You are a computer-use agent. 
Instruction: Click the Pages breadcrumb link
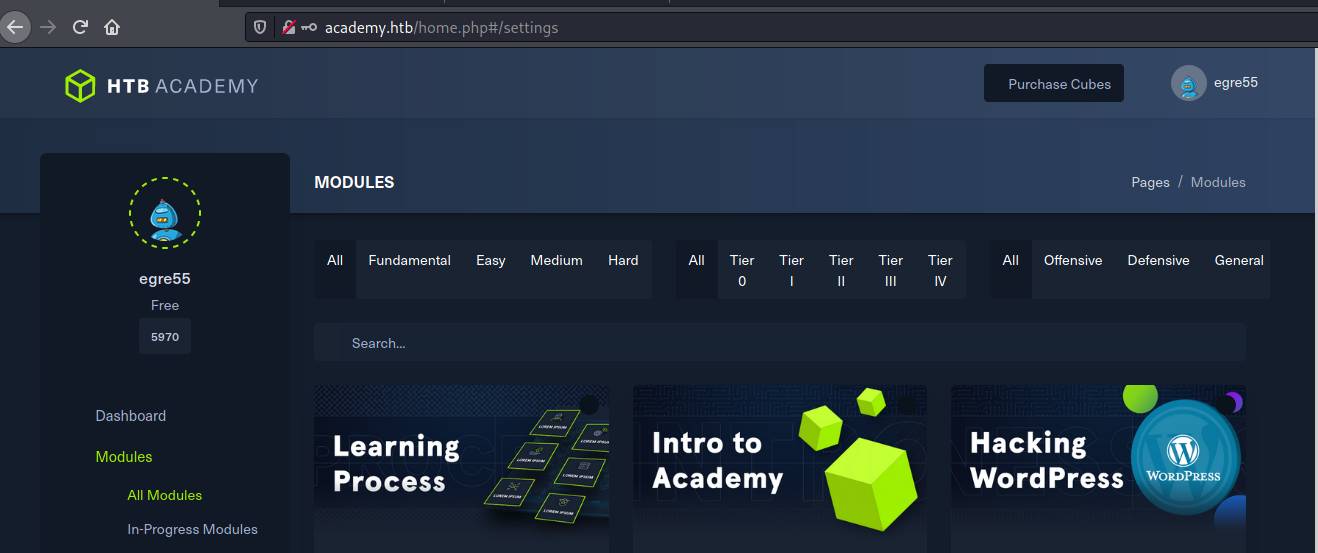pyautogui.click(x=1150, y=182)
